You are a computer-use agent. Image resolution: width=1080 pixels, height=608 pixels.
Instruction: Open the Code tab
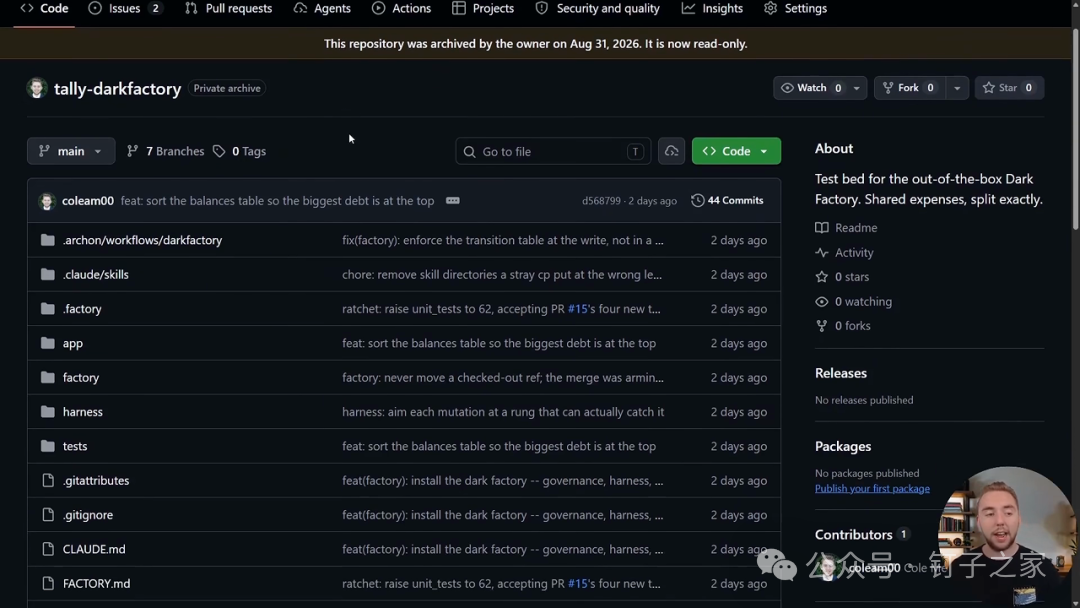pos(44,8)
